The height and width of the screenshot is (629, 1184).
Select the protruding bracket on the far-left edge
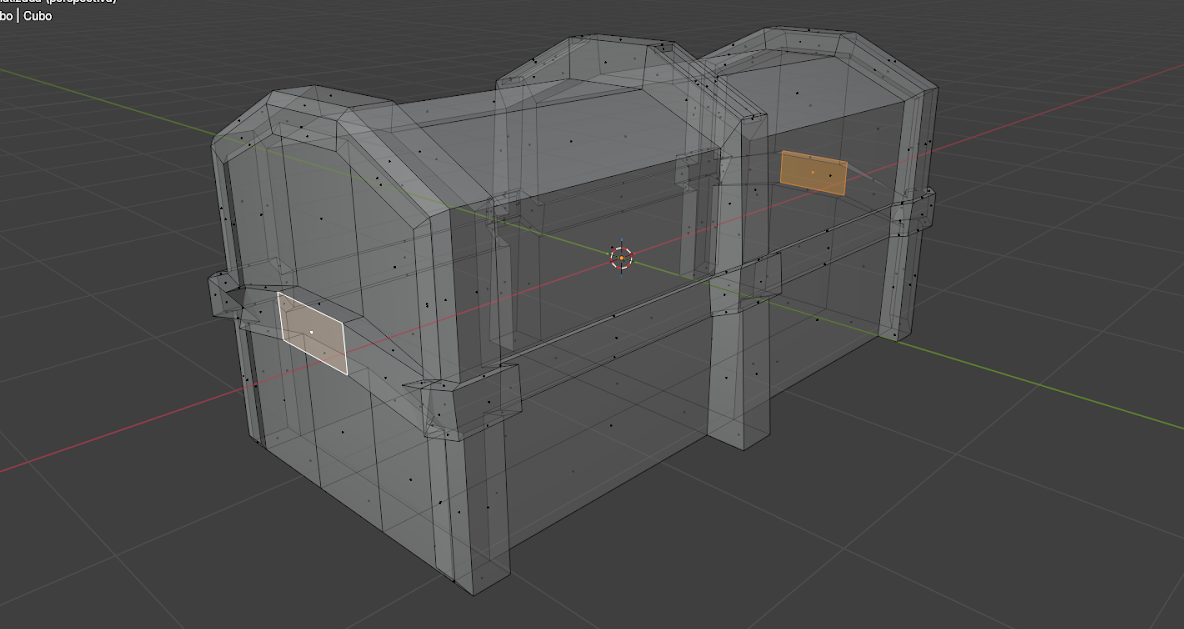222,296
